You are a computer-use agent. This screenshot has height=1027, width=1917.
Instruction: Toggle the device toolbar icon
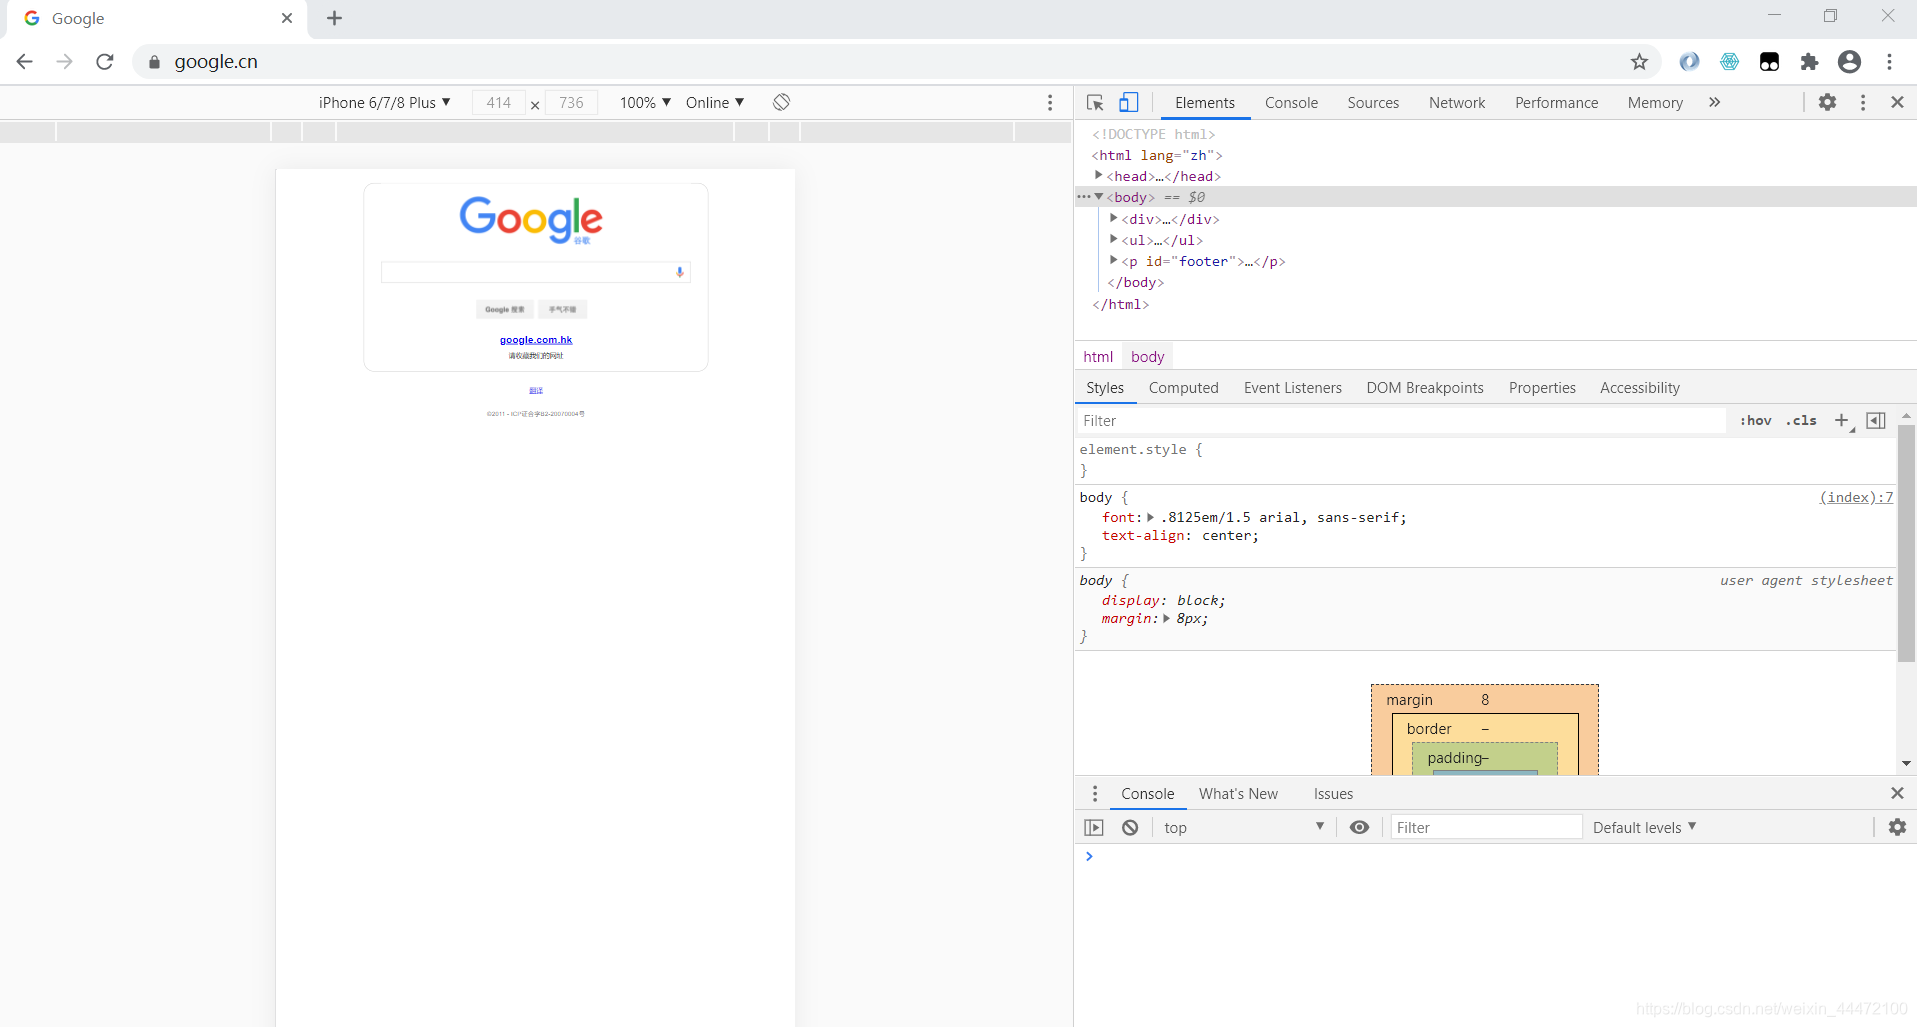click(x=1129, y=102)
